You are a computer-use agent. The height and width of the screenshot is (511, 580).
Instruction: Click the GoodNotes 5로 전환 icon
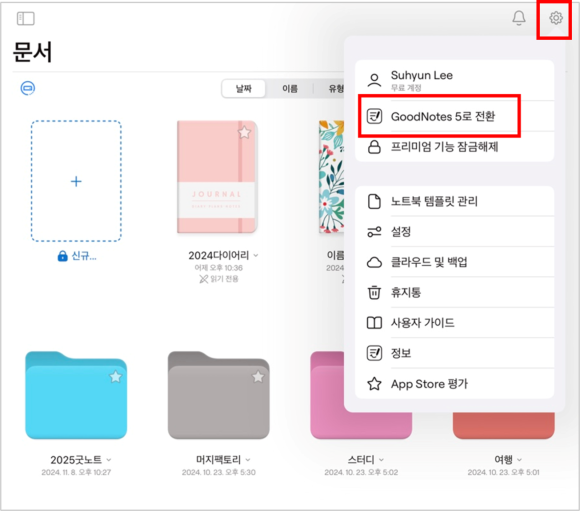tap(374, 116)
